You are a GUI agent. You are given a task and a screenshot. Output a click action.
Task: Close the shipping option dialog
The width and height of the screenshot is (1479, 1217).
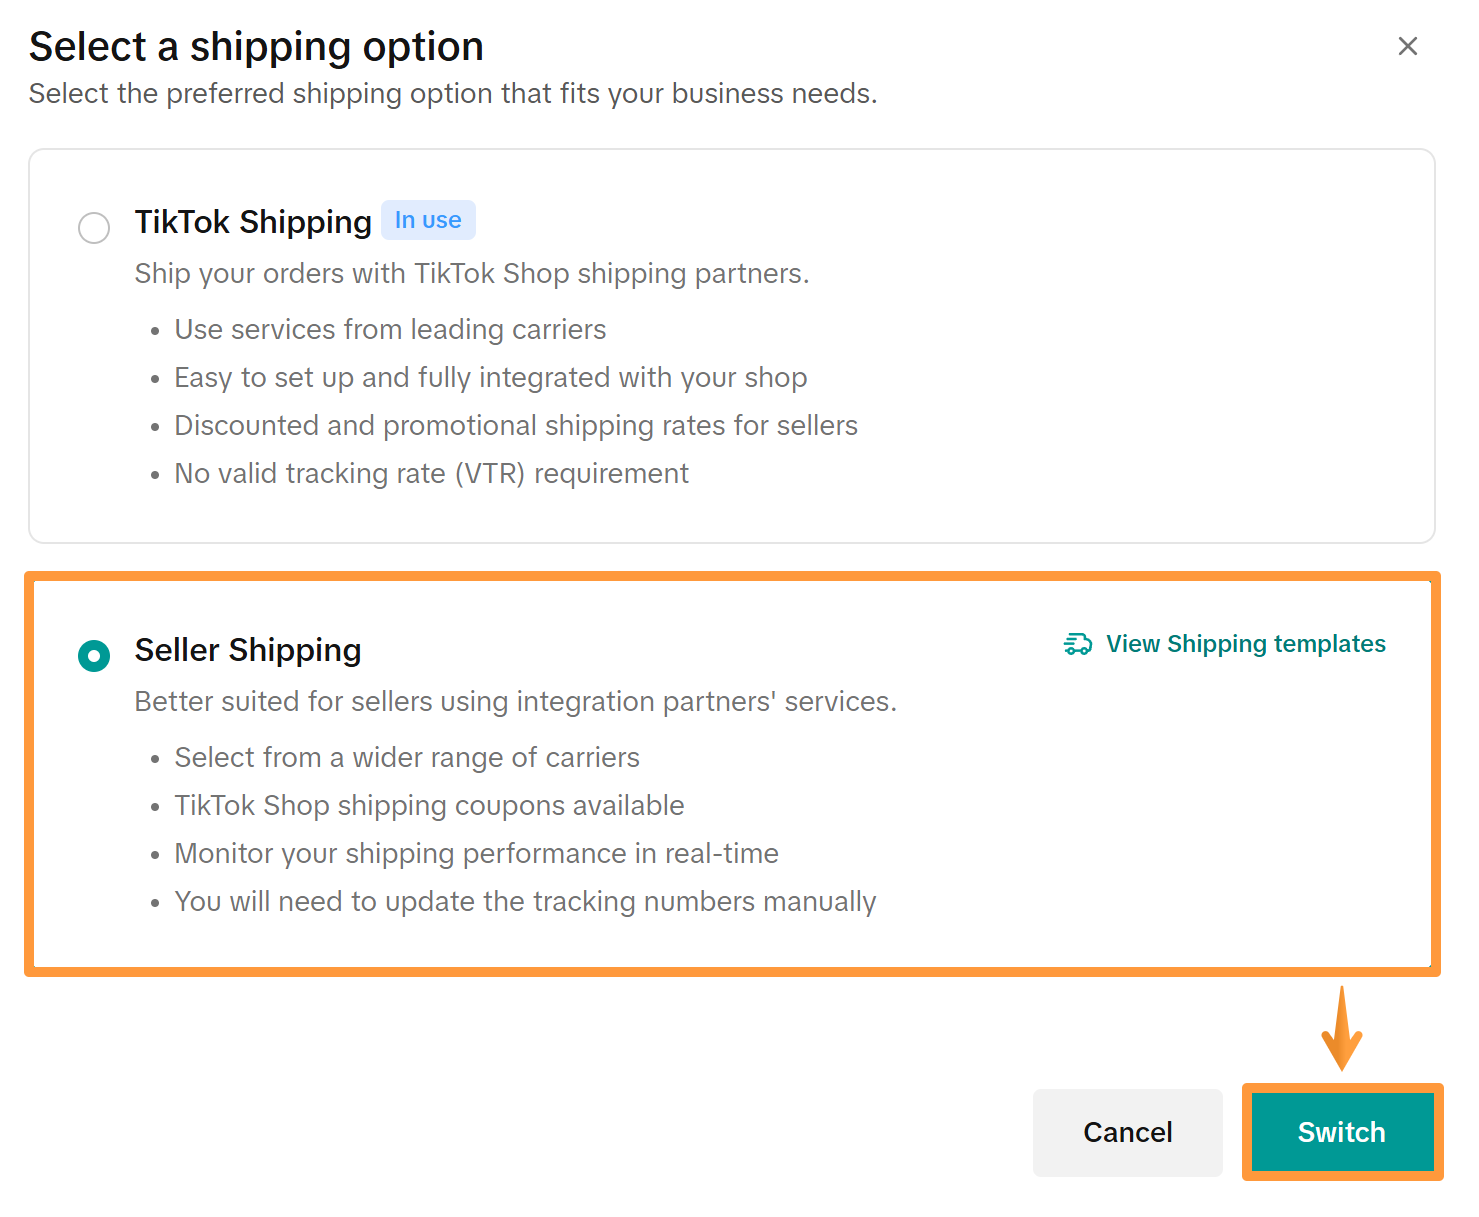click(1408, 46)
